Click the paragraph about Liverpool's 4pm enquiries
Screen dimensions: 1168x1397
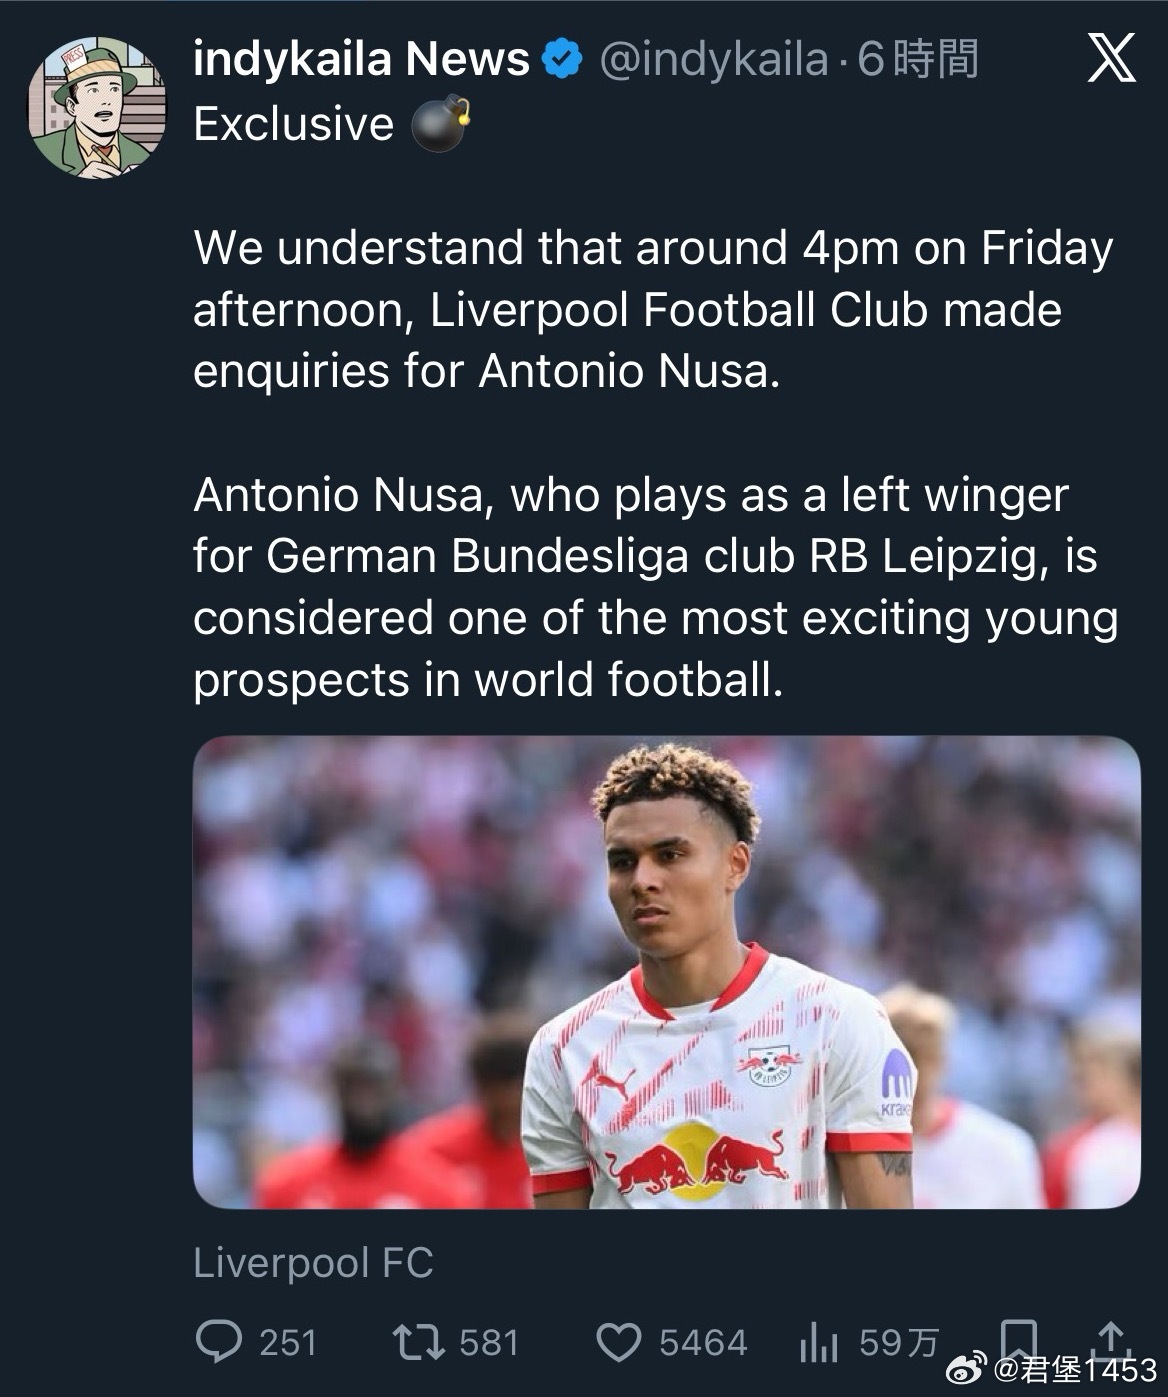tap(652, 309)
